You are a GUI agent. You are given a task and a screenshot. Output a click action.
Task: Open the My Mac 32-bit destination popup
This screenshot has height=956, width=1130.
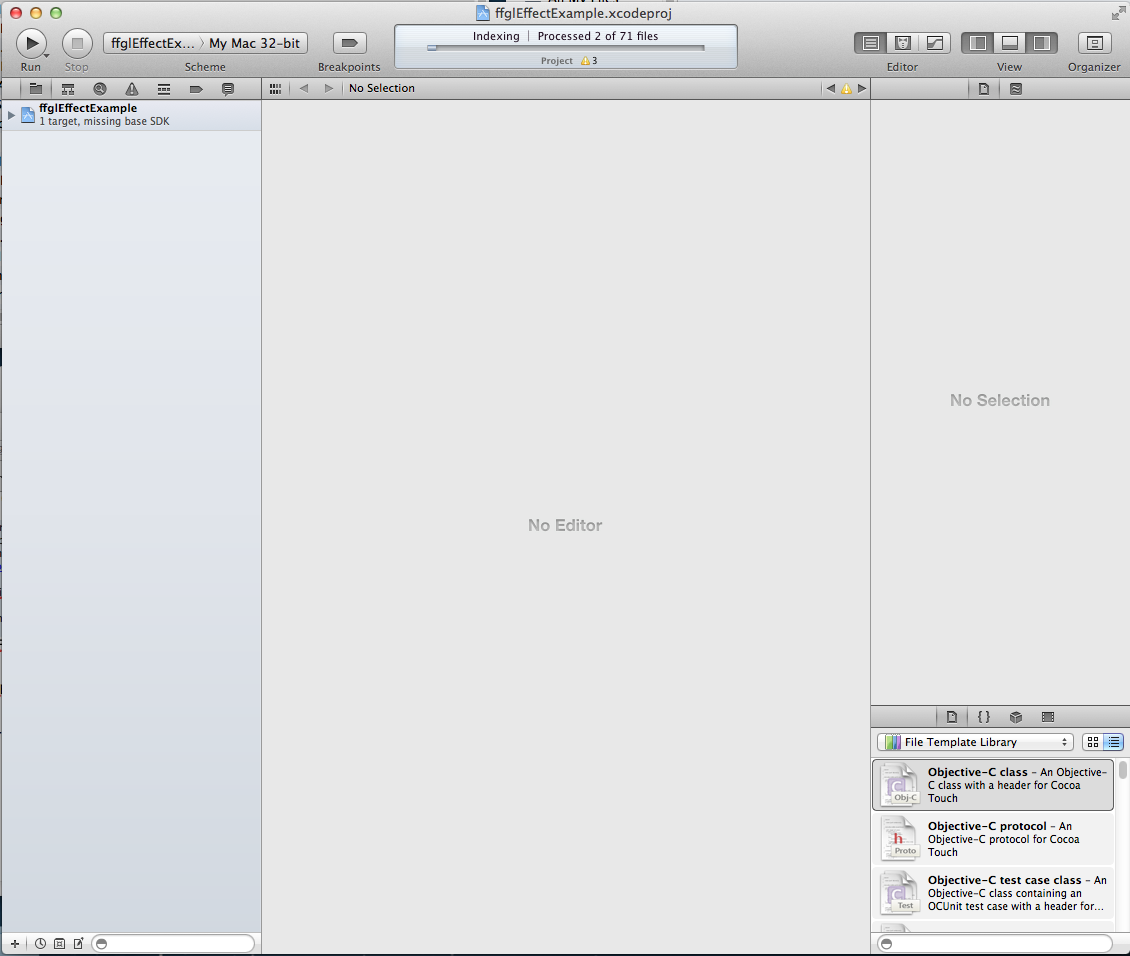(x=254, y=43)
